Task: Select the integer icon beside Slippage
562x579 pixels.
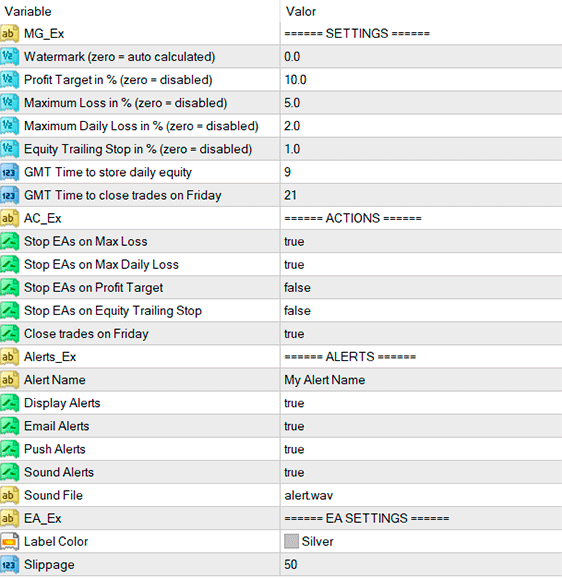Action: (x=9, y=565)
